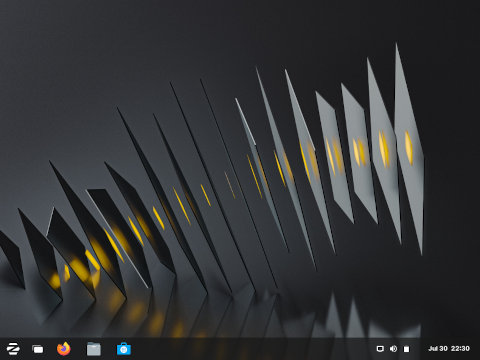Open the volume speaker tray icon
The height and width of the screenshot is (360, 480).
(x=393, y=349)
